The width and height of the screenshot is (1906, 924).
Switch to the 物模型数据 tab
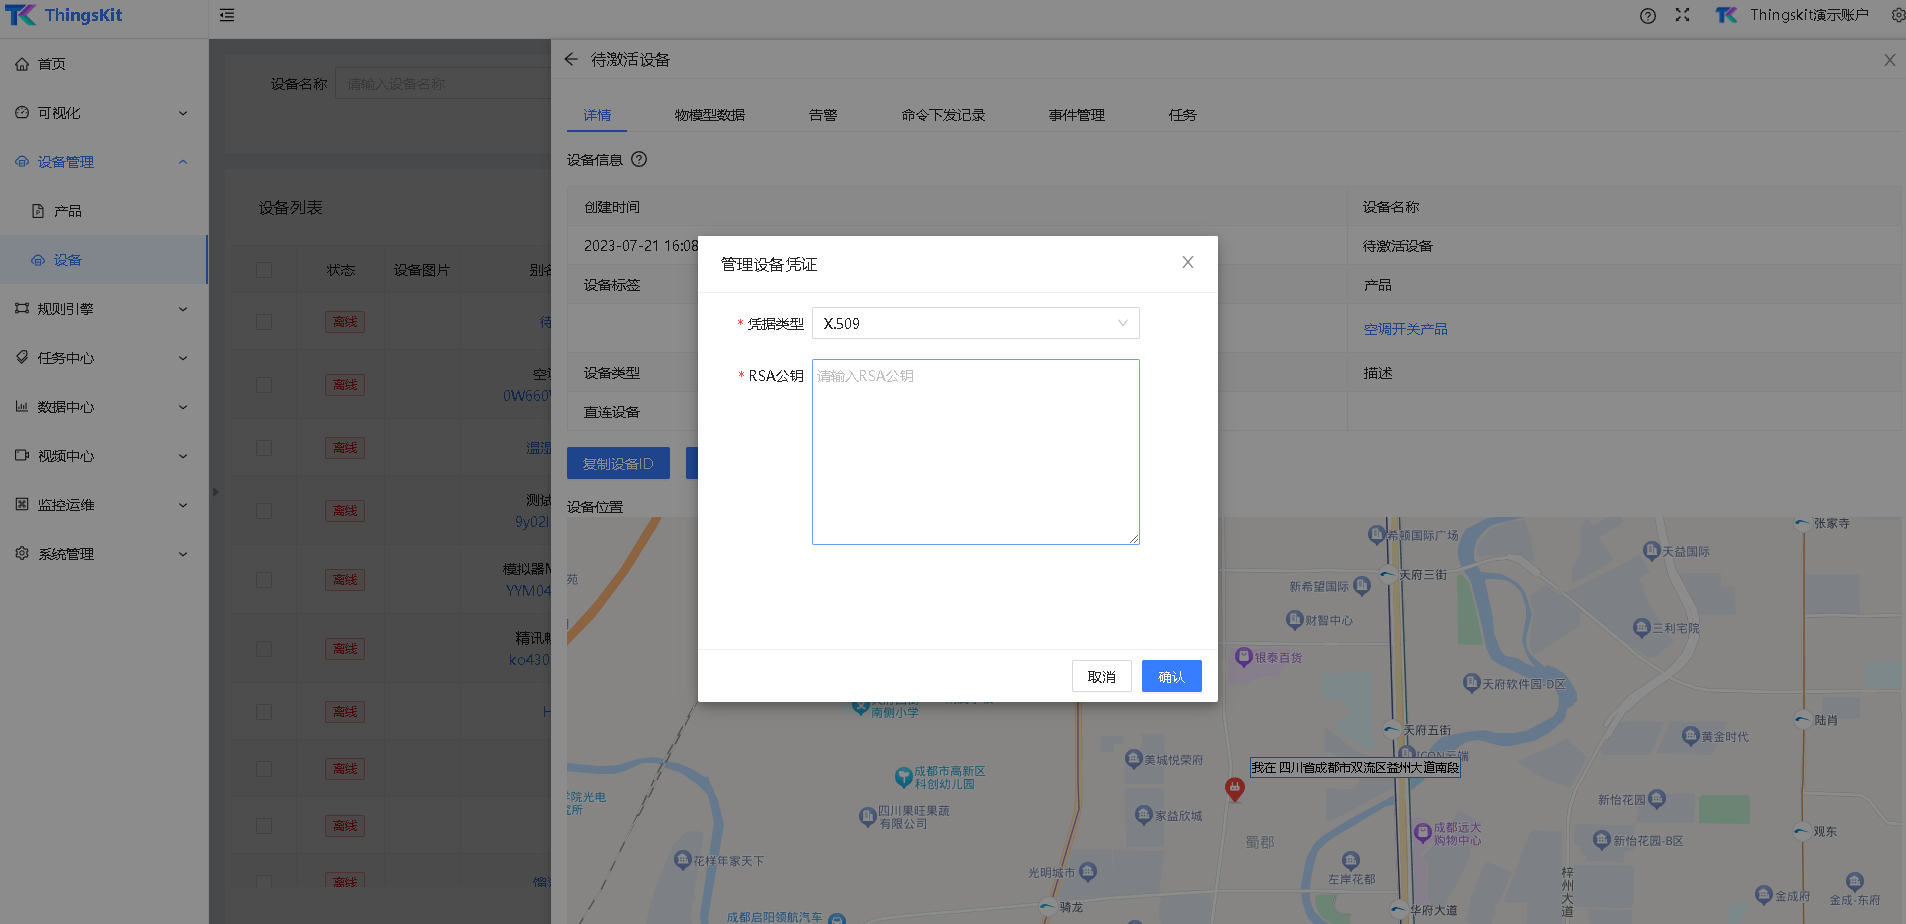point(709,115)
